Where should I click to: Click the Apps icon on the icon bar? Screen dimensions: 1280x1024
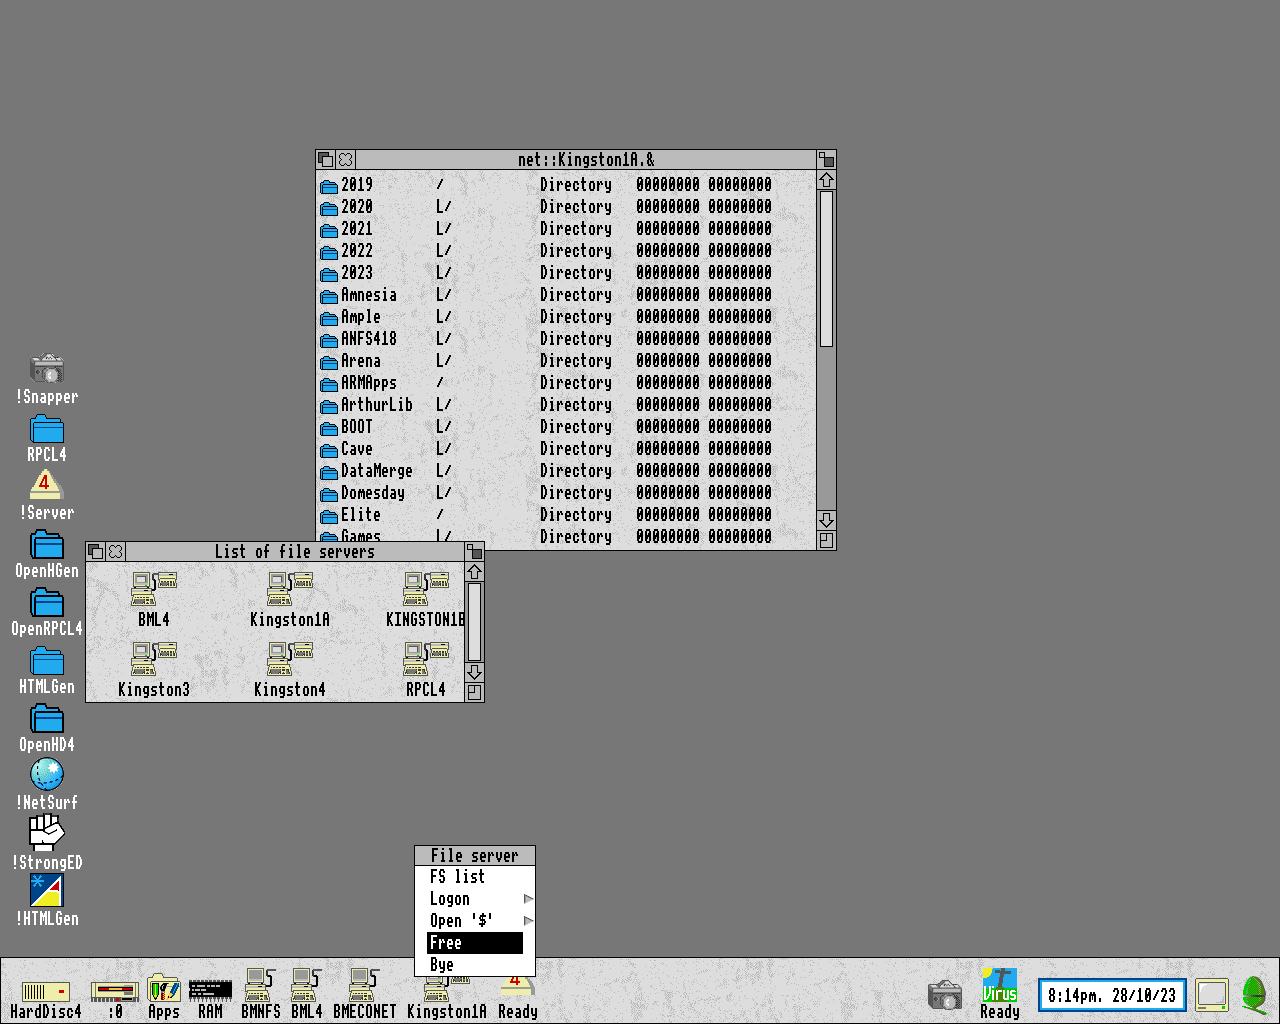[x=163, y=990]
